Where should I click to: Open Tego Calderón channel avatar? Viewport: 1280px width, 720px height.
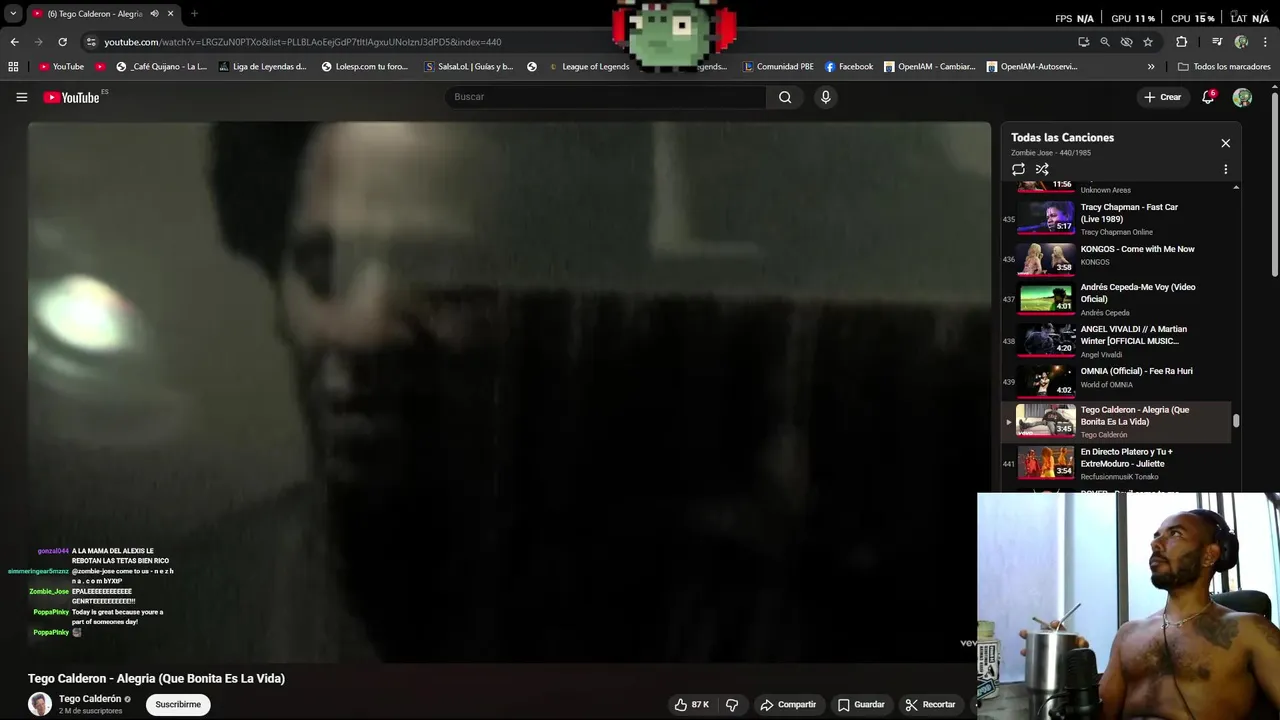click(40, 704)
